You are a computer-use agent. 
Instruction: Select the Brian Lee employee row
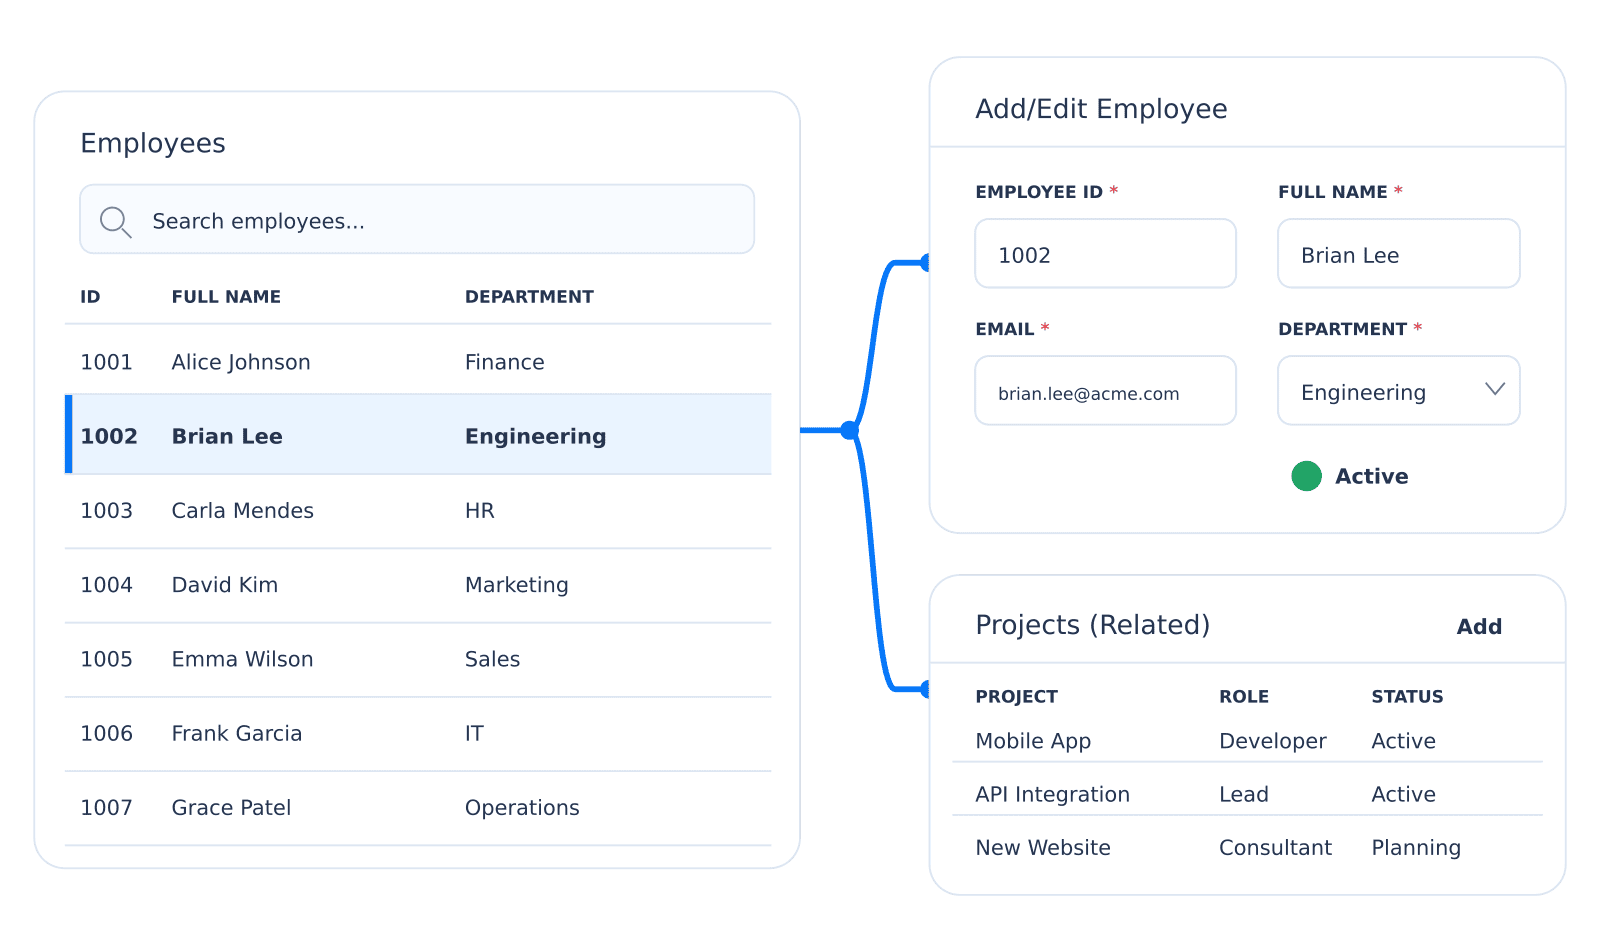(418, 435)
